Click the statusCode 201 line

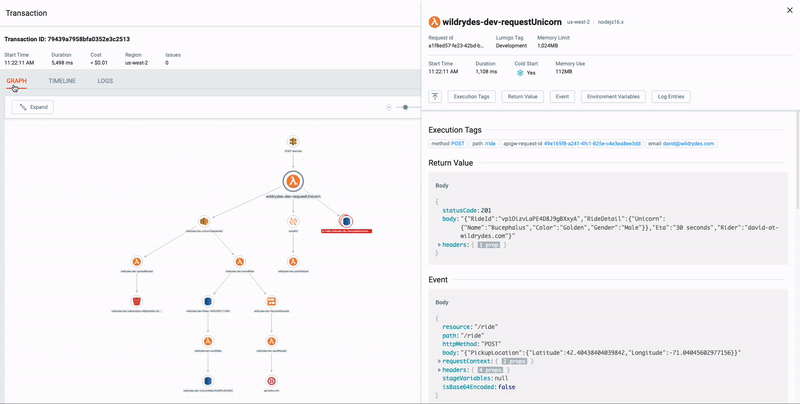[465, 210]
